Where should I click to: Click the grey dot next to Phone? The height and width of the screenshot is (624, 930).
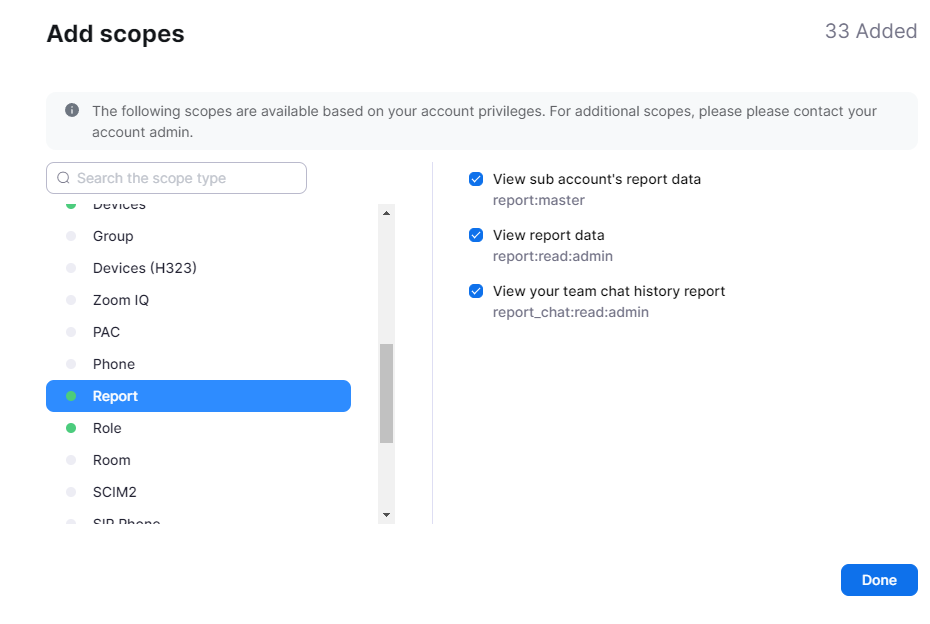(71, 364)
